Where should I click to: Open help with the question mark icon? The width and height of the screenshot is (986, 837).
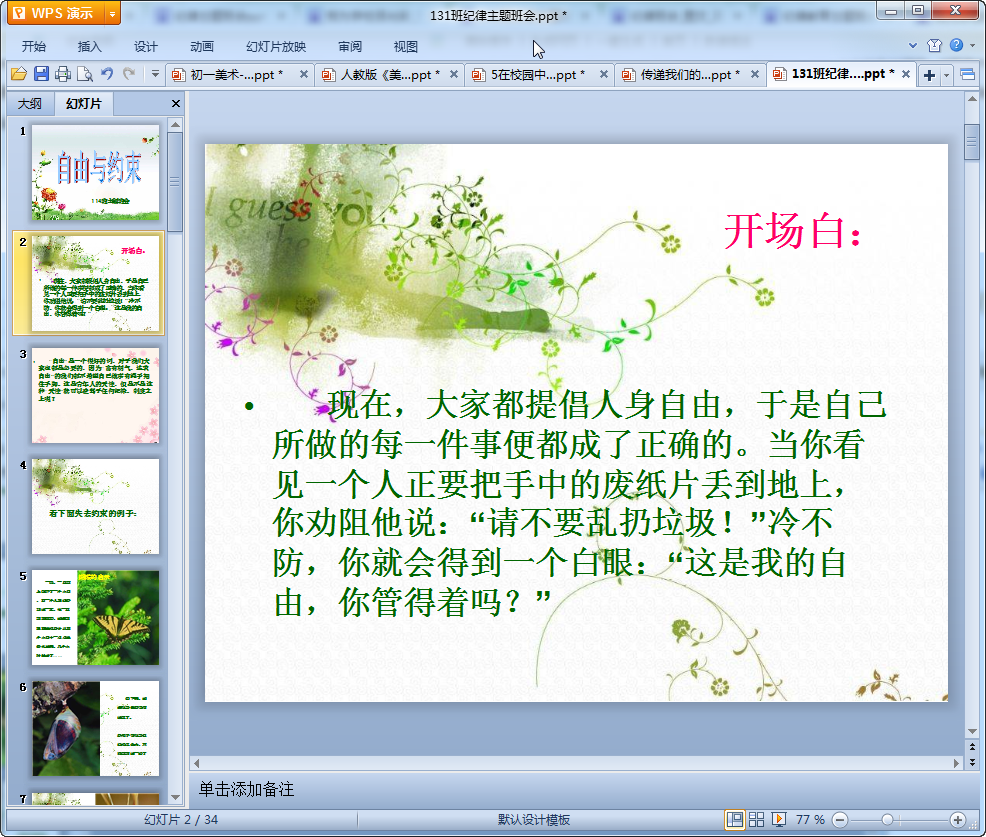click(x=956, y=45)
